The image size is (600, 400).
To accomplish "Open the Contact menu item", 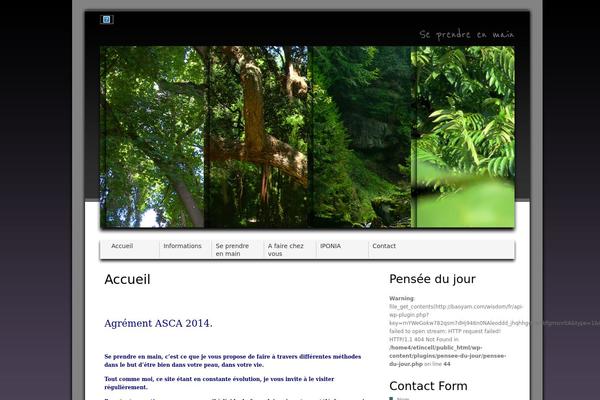I will 384,246.
